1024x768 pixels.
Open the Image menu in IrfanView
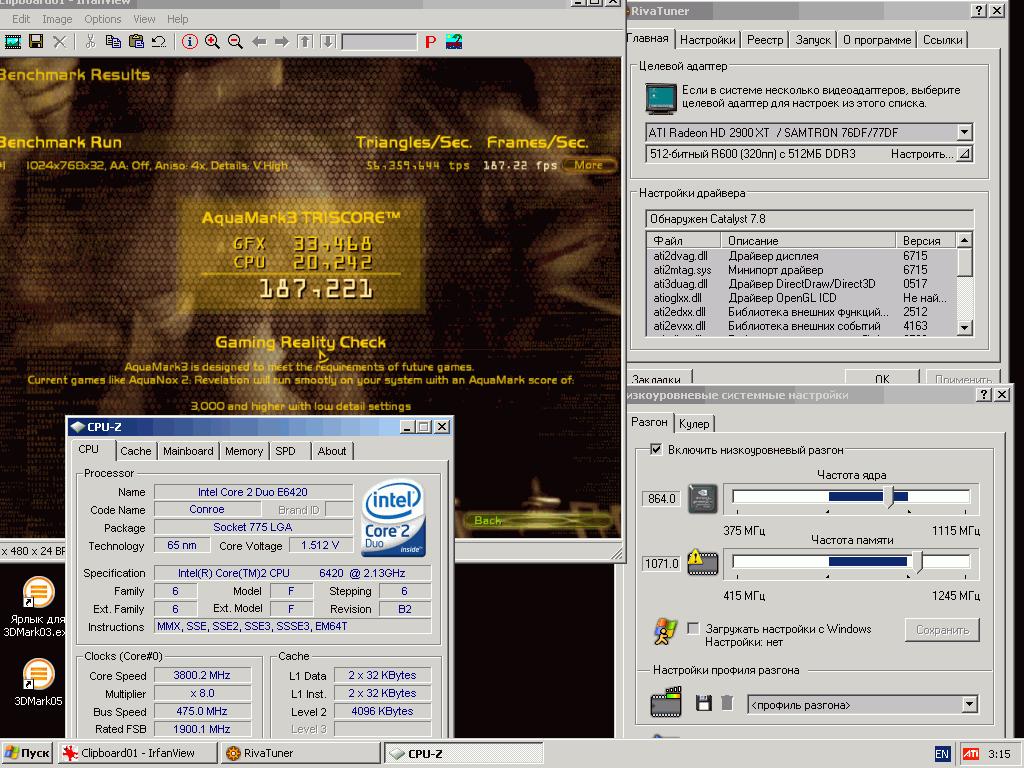[57, 19]
